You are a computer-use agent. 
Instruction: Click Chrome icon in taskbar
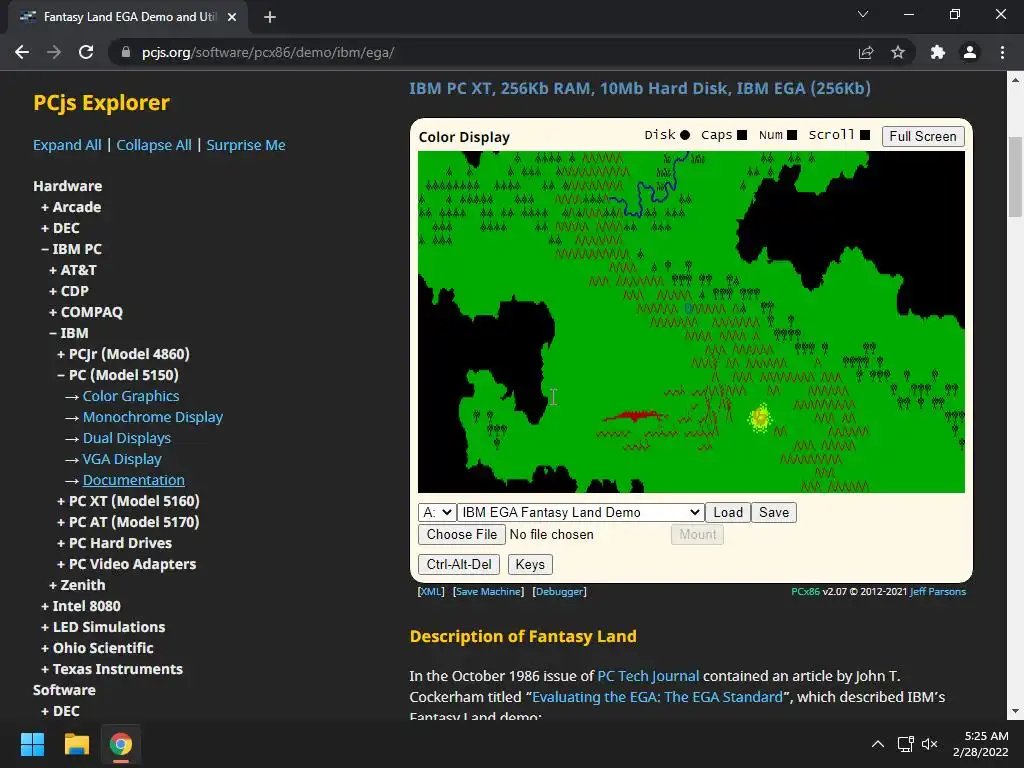[121, 744]
